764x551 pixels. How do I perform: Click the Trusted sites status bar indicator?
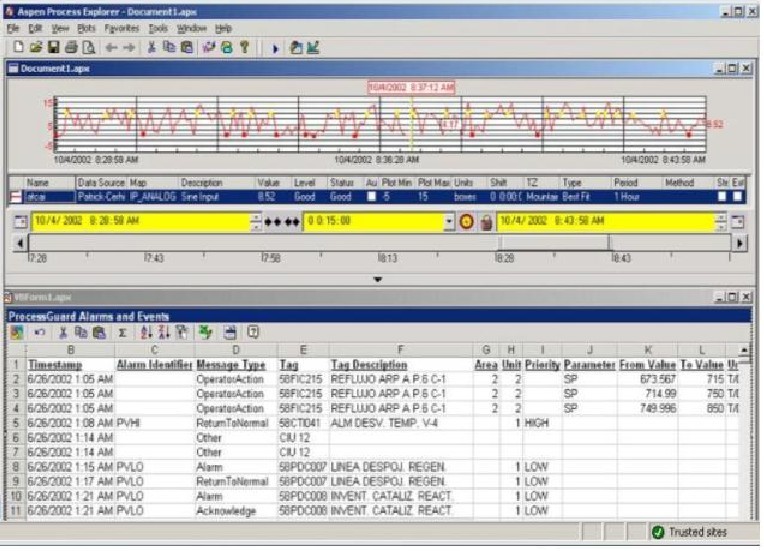coord(689,532)
